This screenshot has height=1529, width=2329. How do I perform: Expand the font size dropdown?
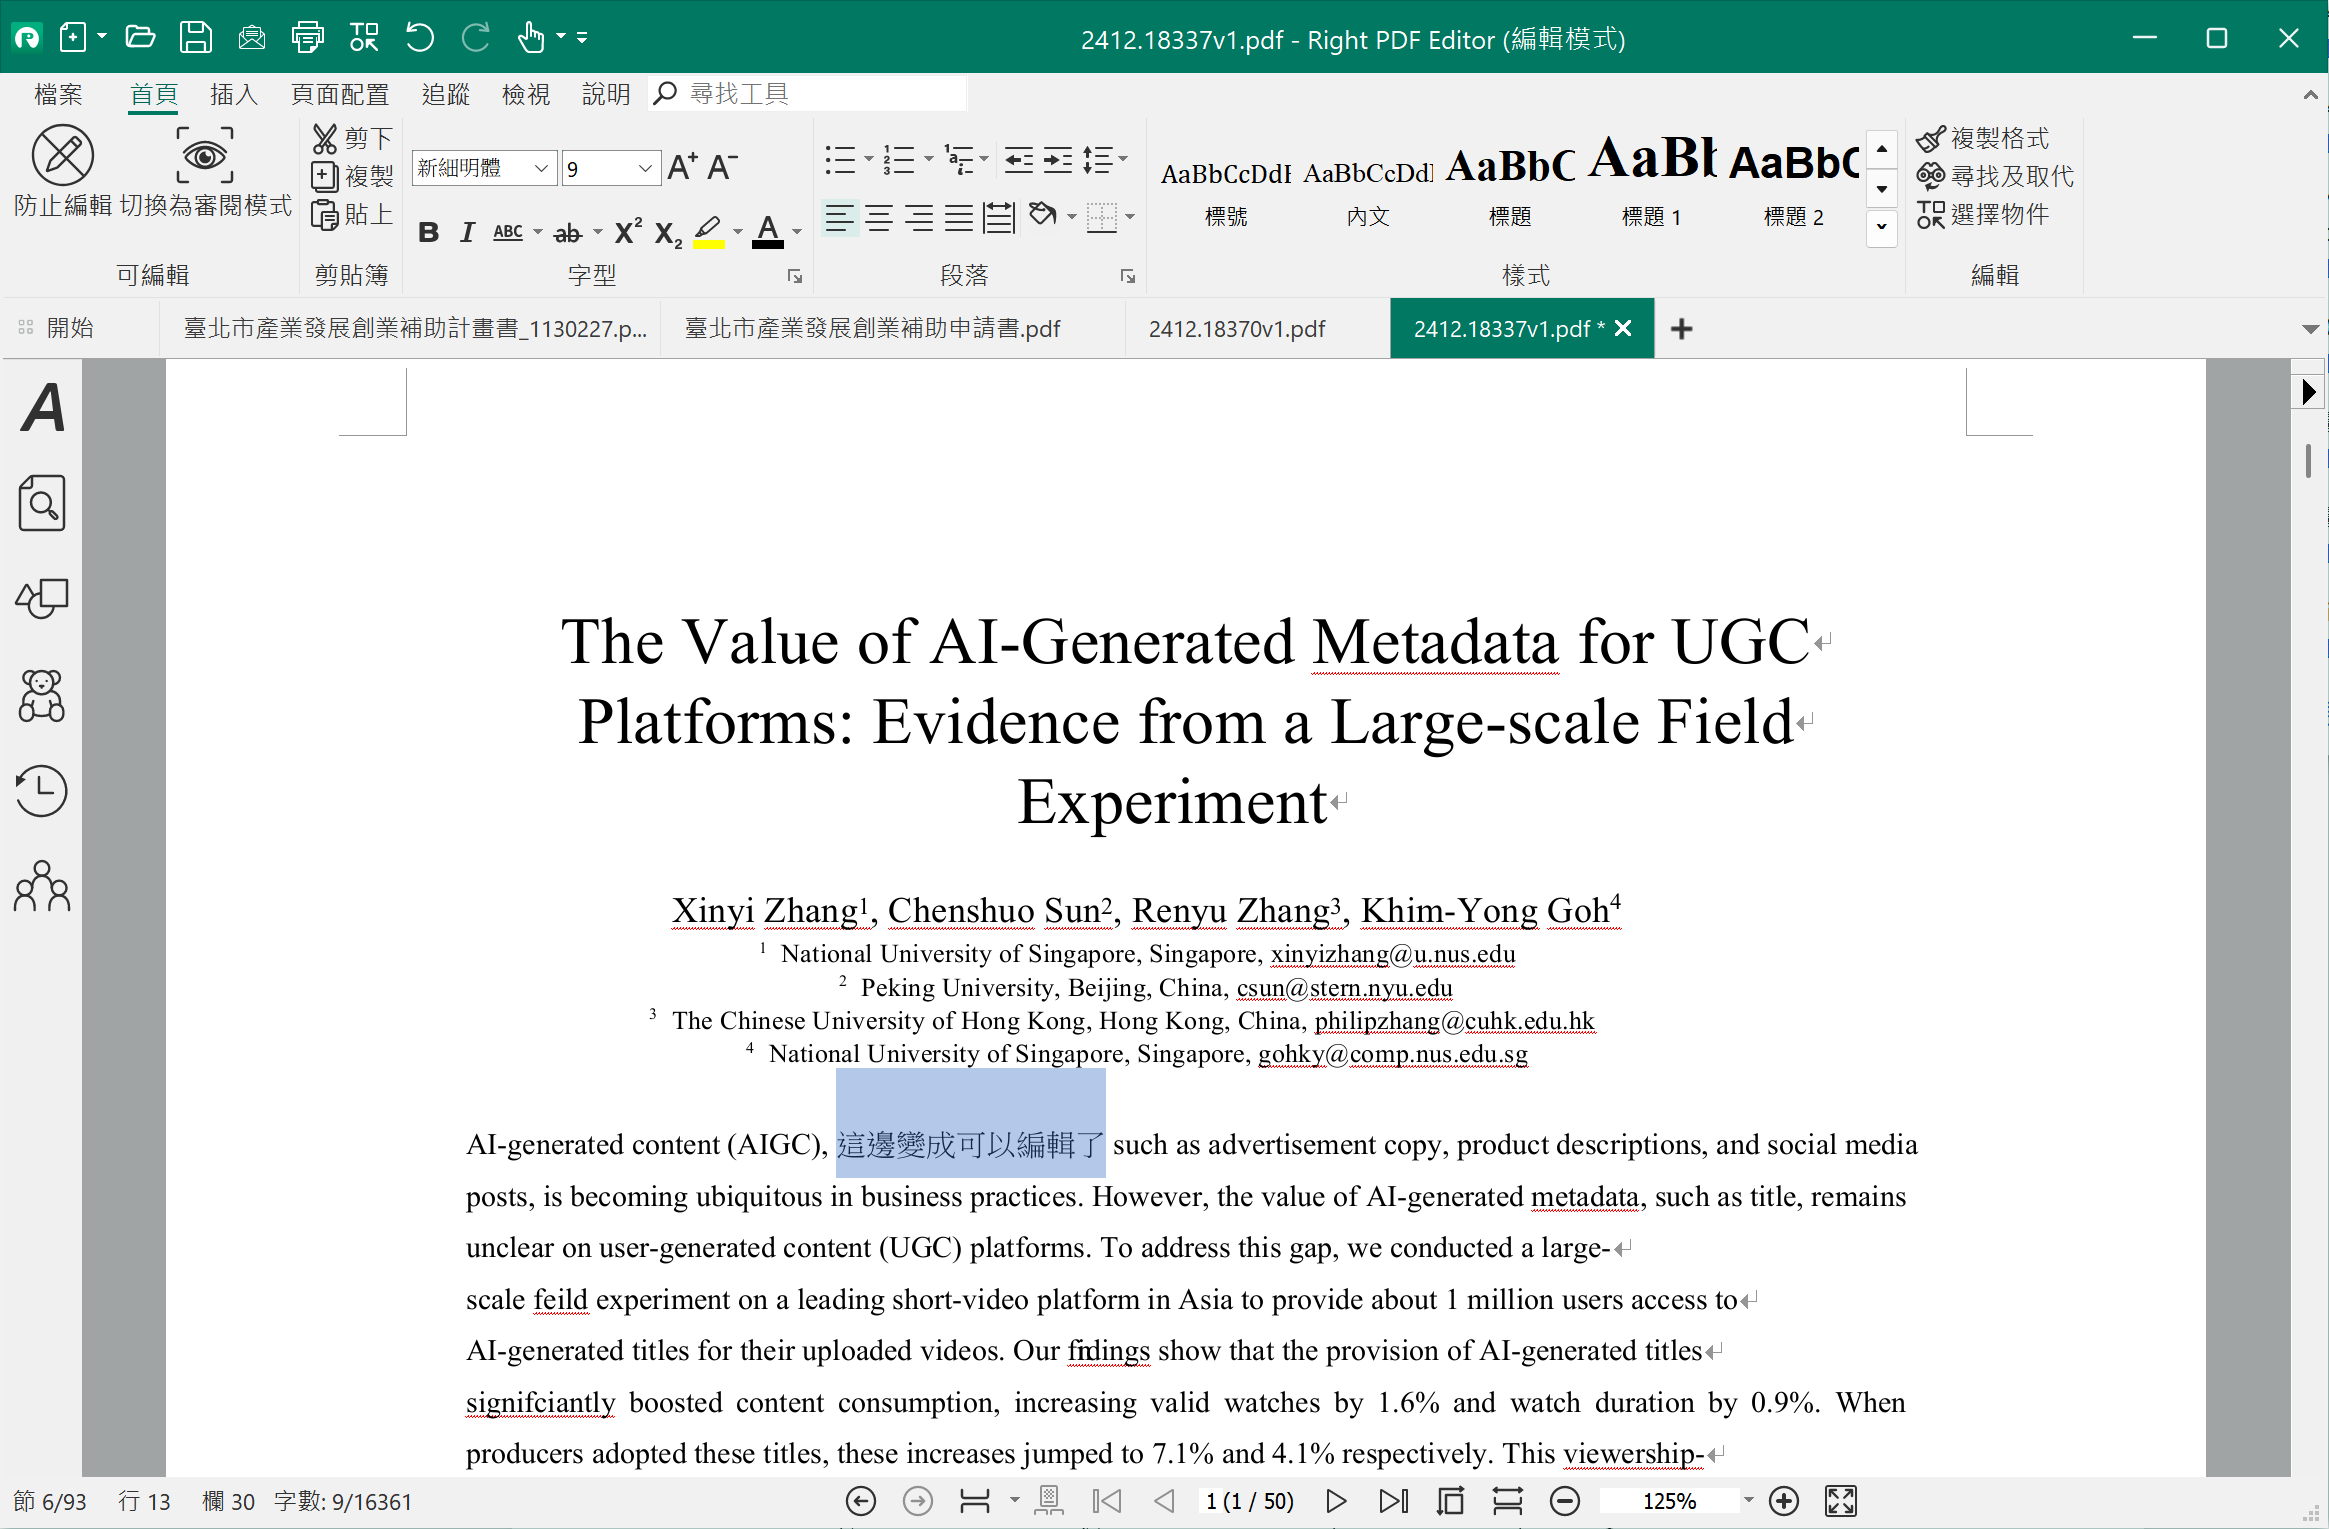pyautogui.click(x=645, y=168)
